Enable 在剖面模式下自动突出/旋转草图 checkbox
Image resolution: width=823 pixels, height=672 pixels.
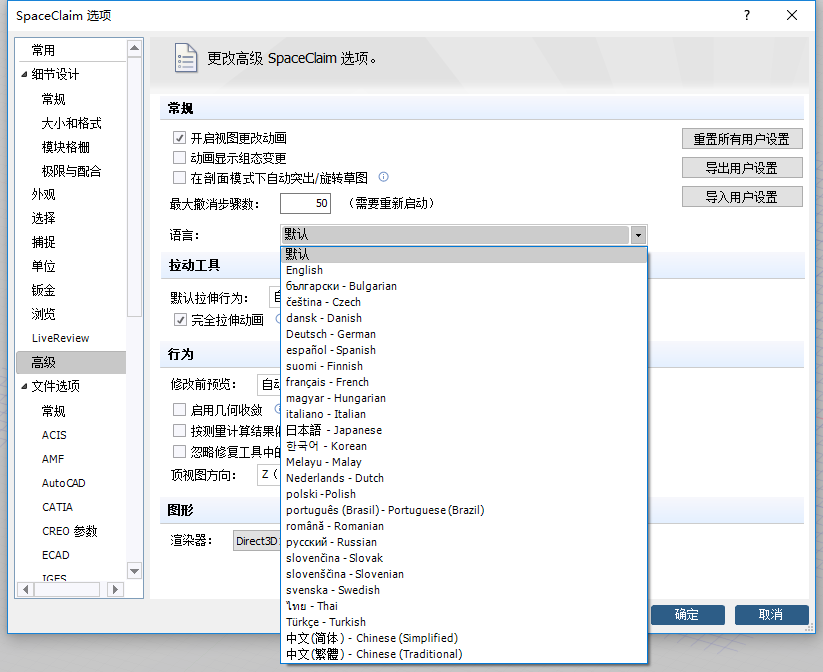coord(180,177)
